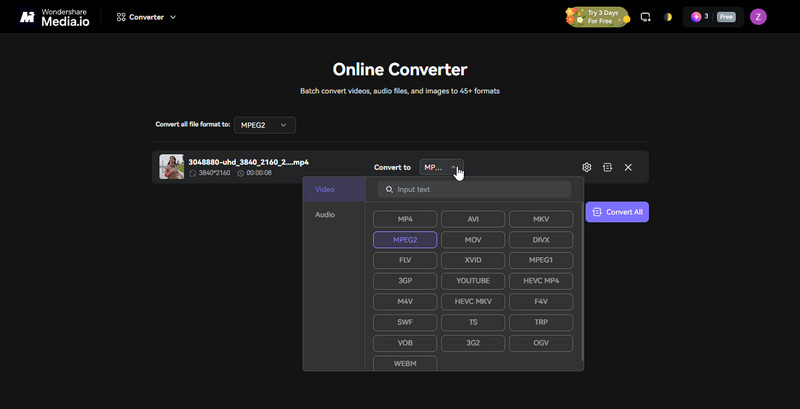This screenshot has width=800, height=409.
Task: Expand the Converter menu in header
Action: (x=146, y=17)
